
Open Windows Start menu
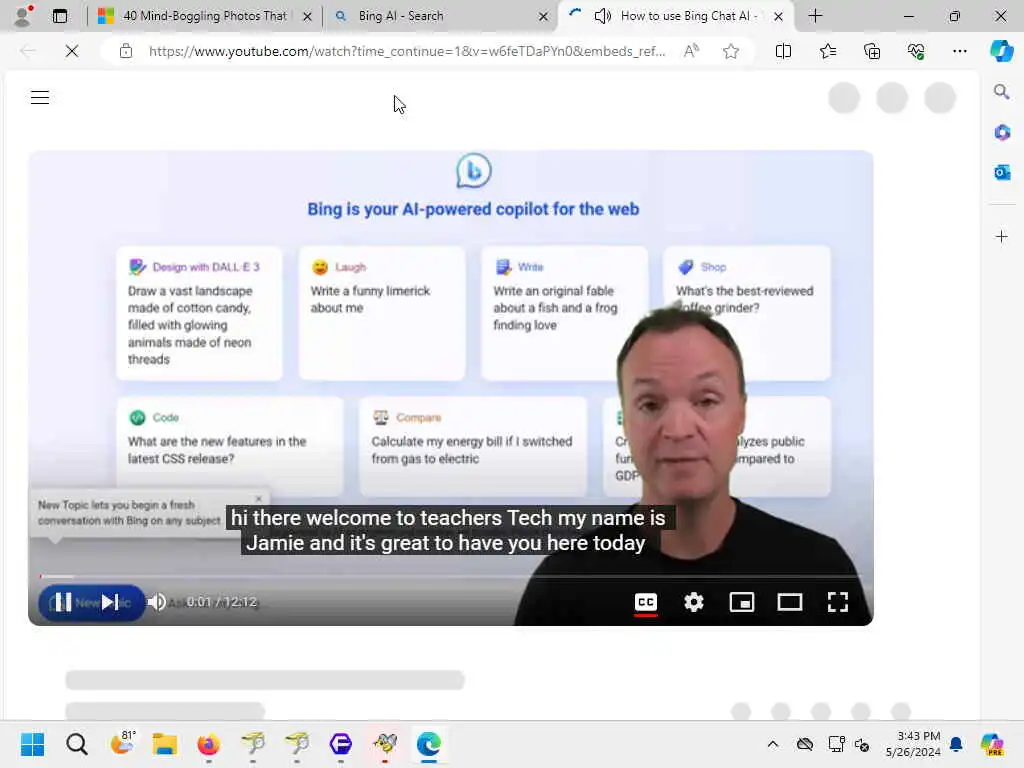tap(33, 744)
